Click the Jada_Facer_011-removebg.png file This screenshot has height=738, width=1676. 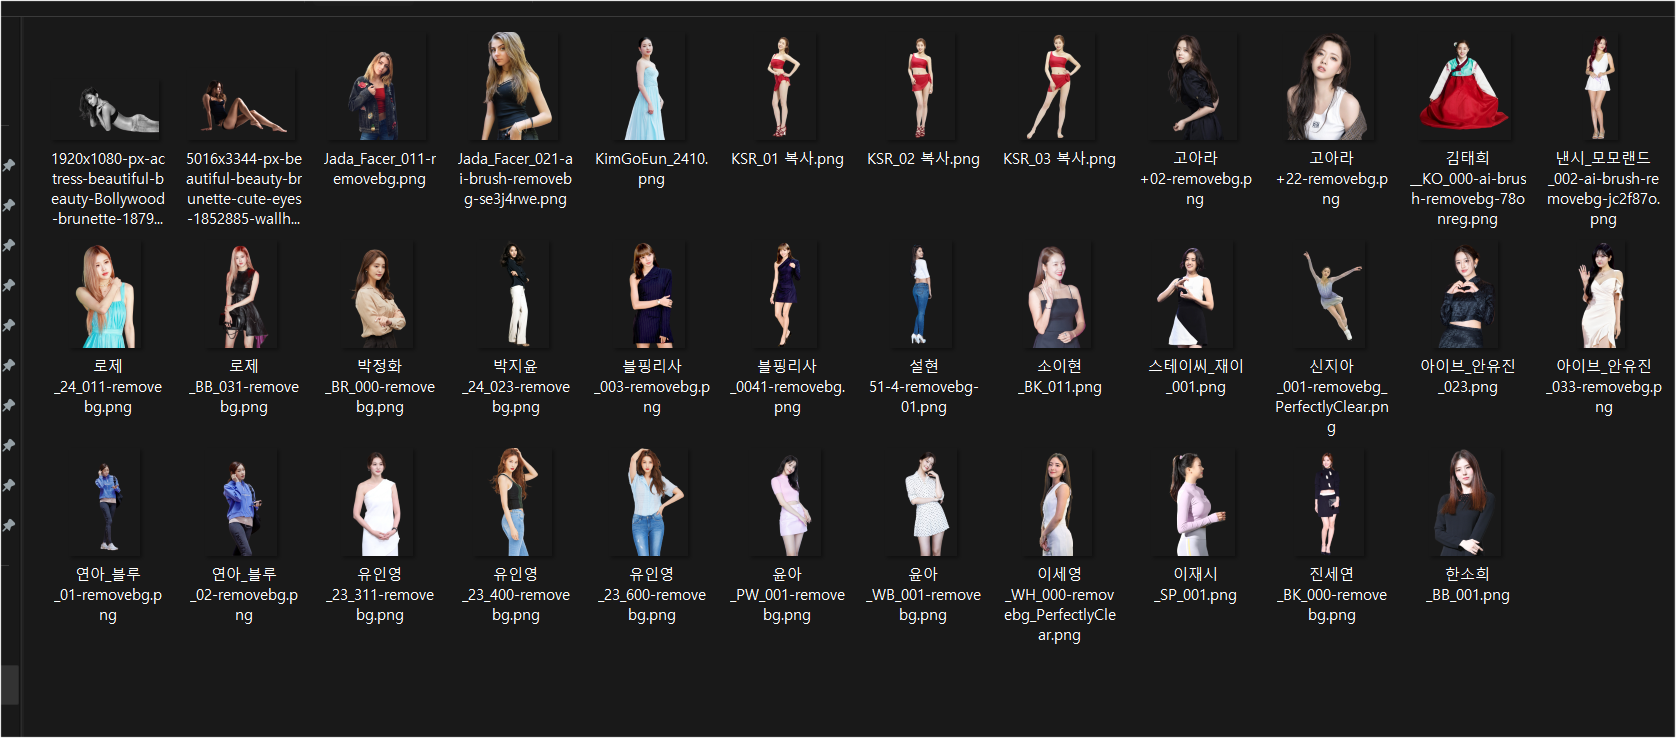click(379, 96)
